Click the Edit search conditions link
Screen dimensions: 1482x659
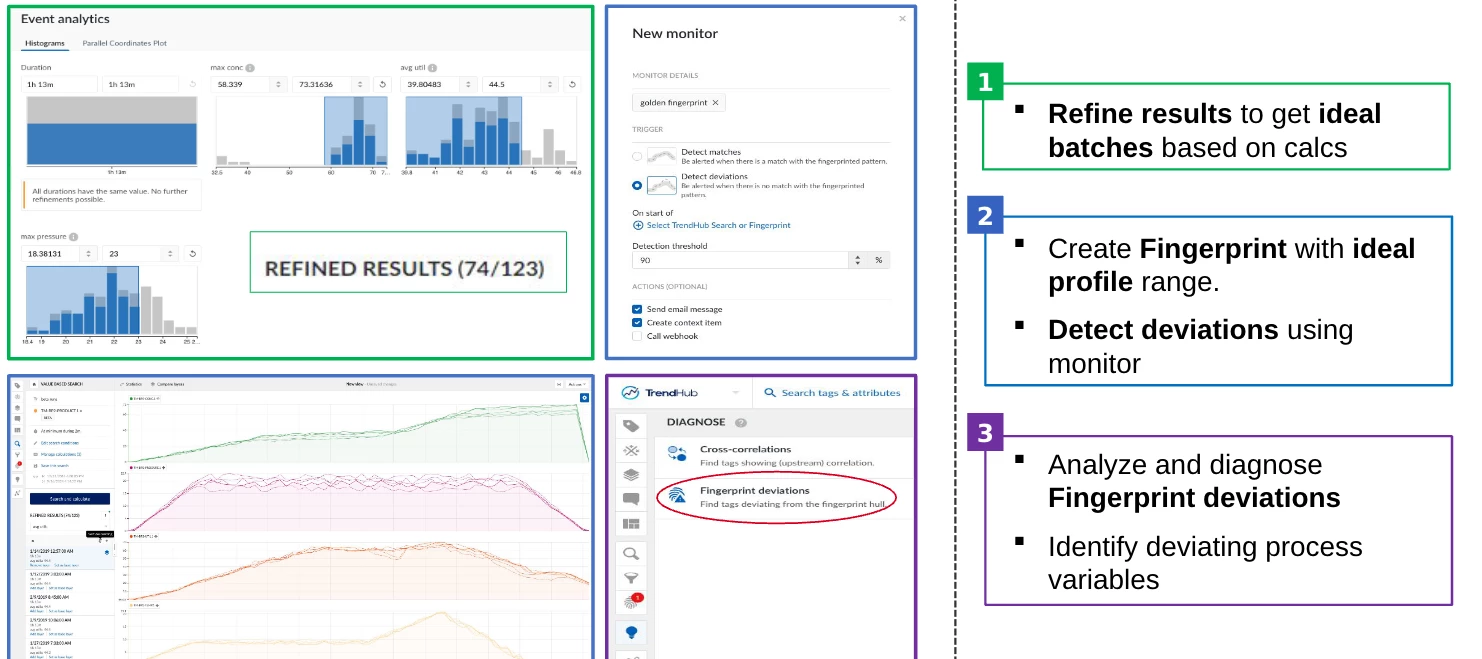click(x=61, y=443)
